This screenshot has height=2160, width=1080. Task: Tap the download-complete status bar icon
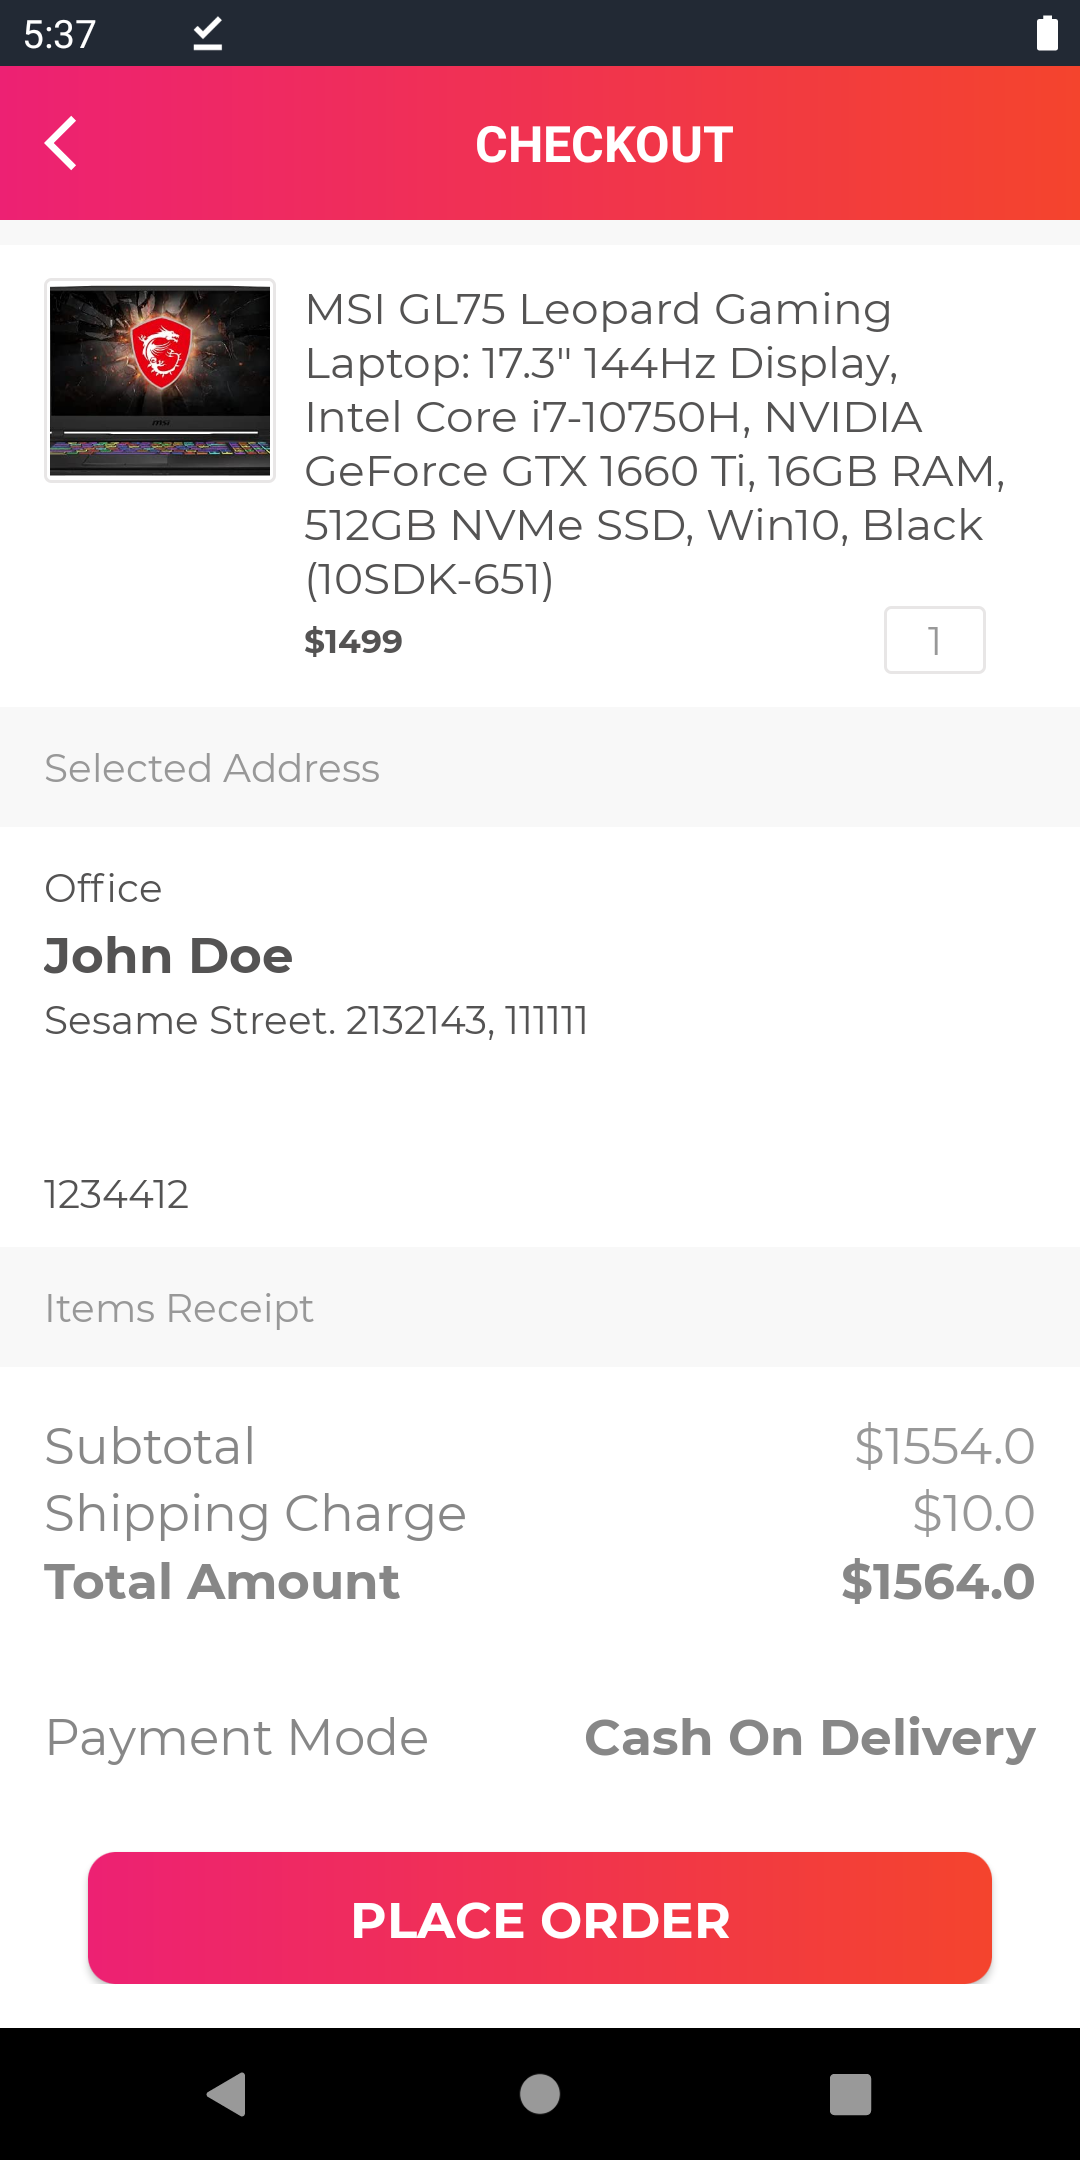[x=207, y=34]
